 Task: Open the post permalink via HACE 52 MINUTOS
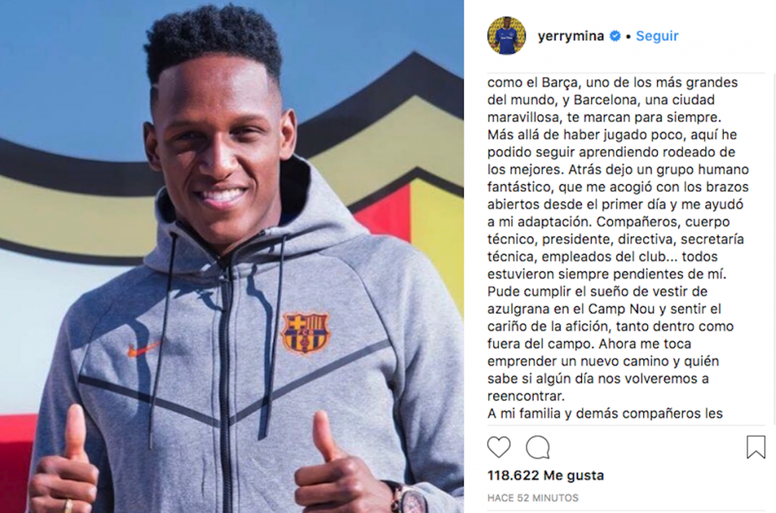pyautogui.click(x=533, y=498)
